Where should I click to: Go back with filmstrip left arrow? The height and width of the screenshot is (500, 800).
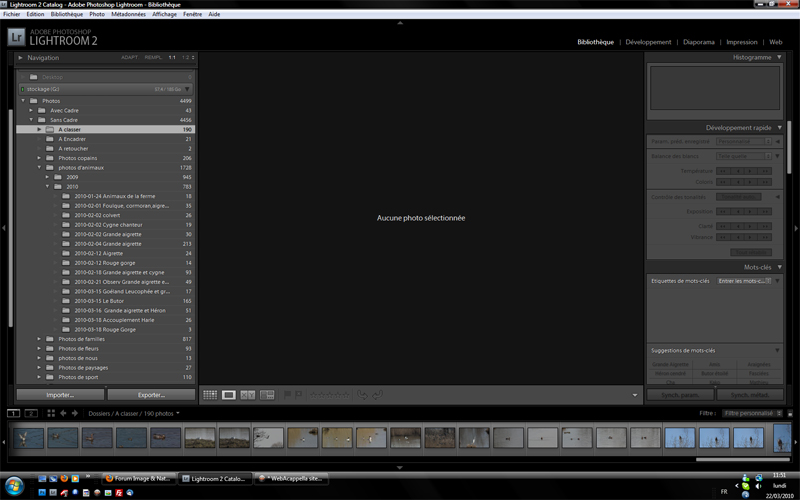[x=62, y=413]
